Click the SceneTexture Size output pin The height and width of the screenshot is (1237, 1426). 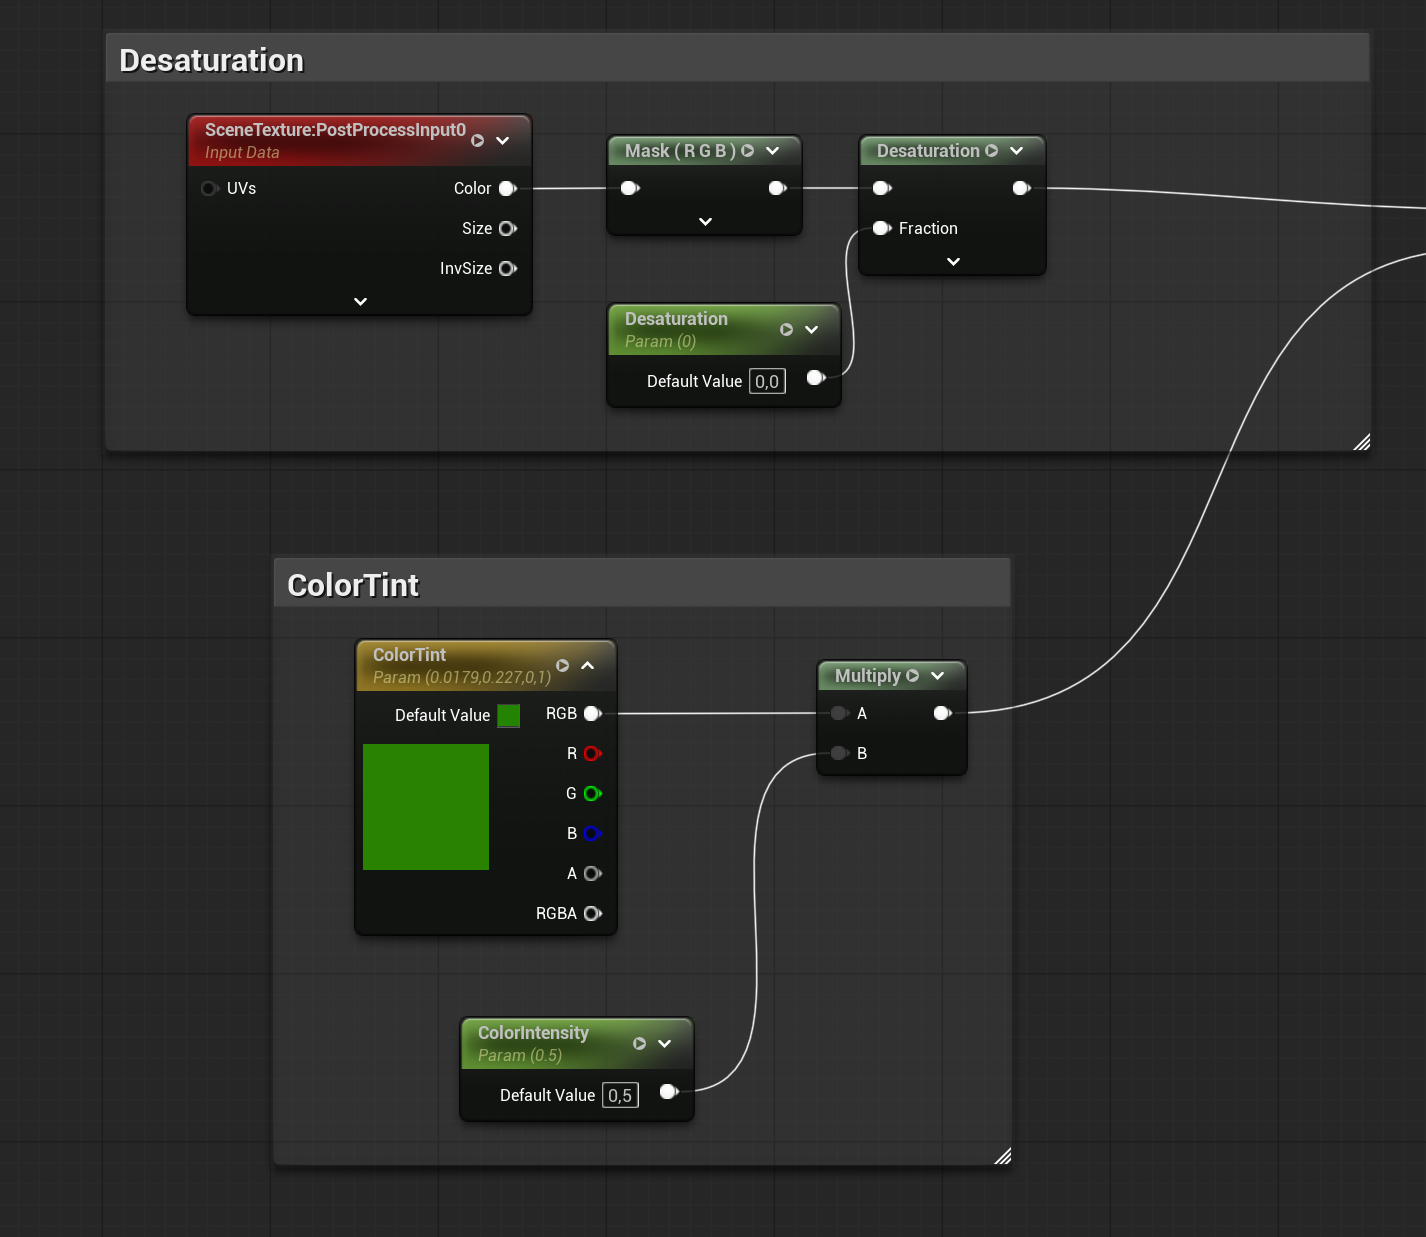[507, 228]
